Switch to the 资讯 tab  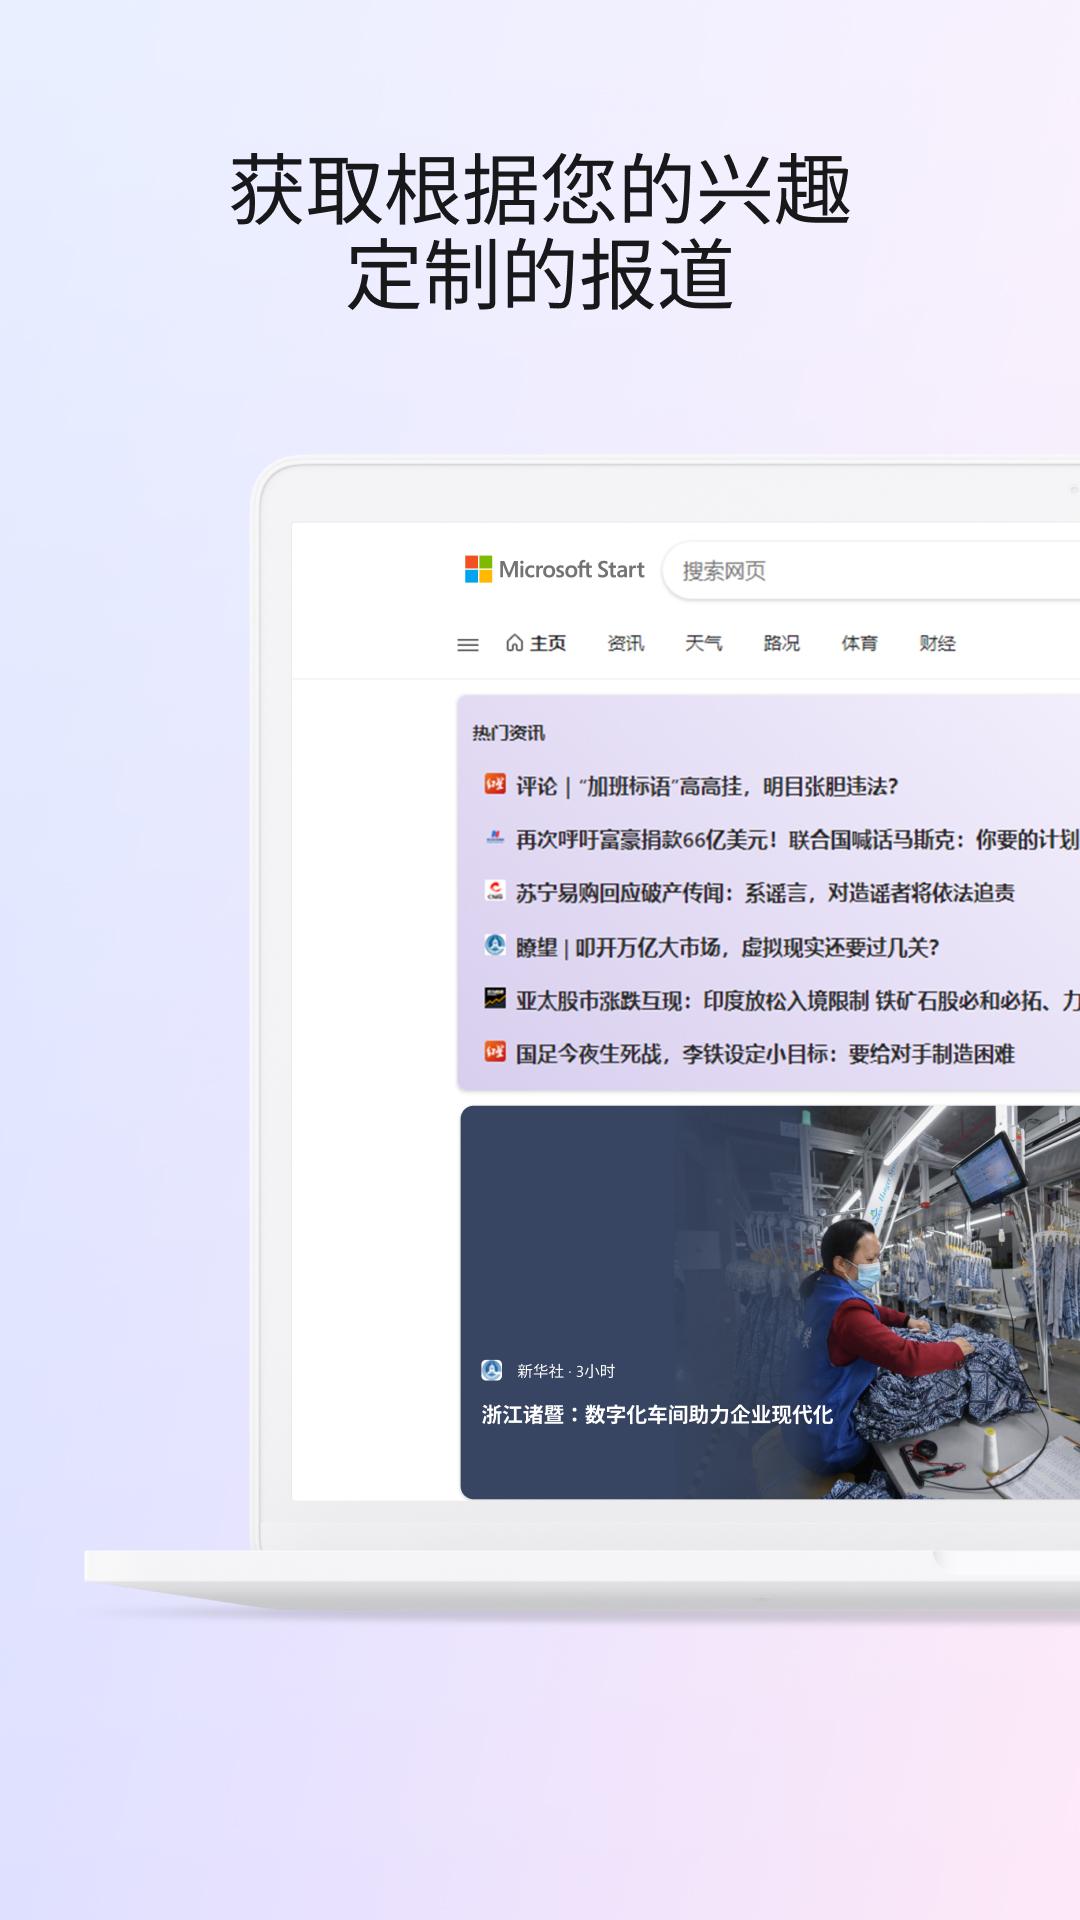tap(625, 643)
